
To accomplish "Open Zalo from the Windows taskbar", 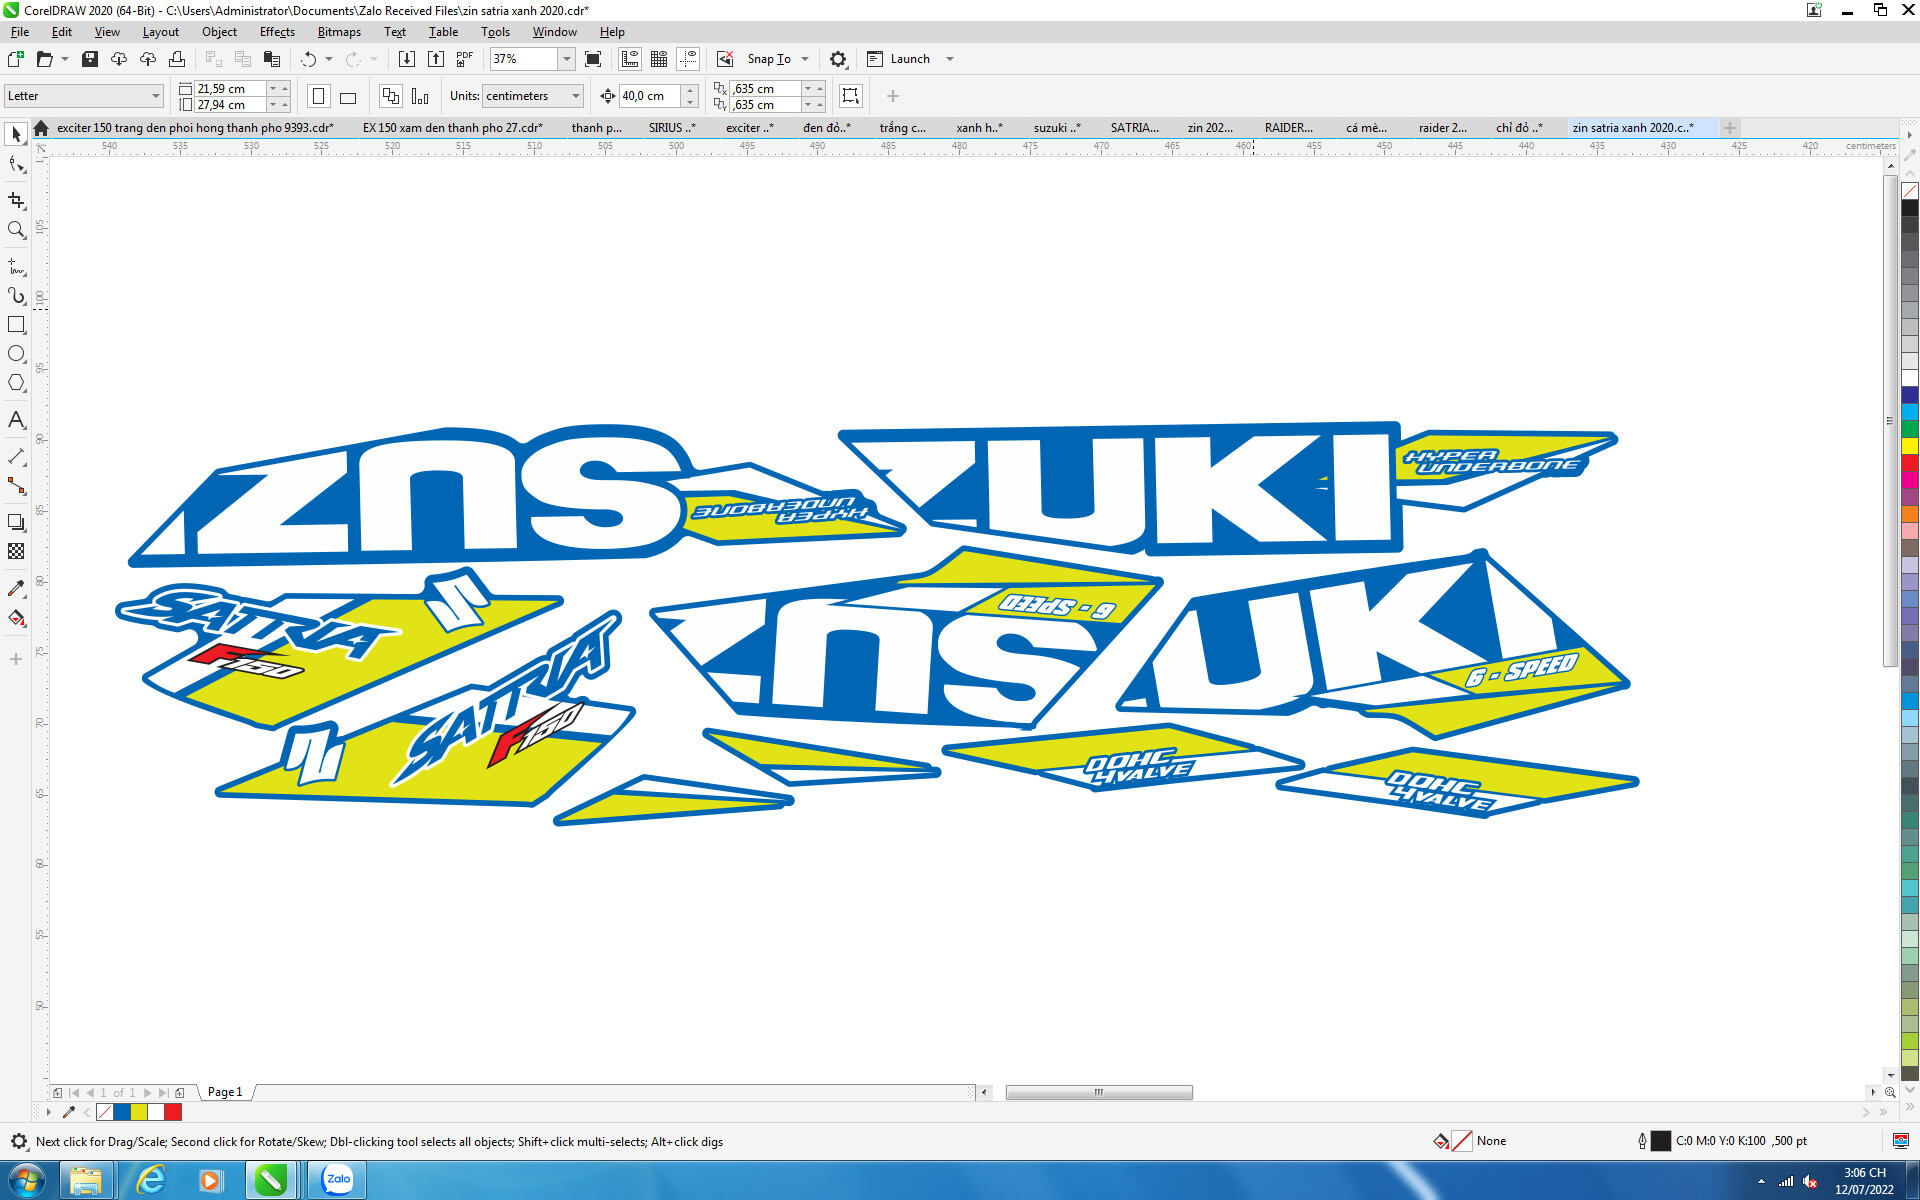I will pyautogui.click(x=337, y=1180).
